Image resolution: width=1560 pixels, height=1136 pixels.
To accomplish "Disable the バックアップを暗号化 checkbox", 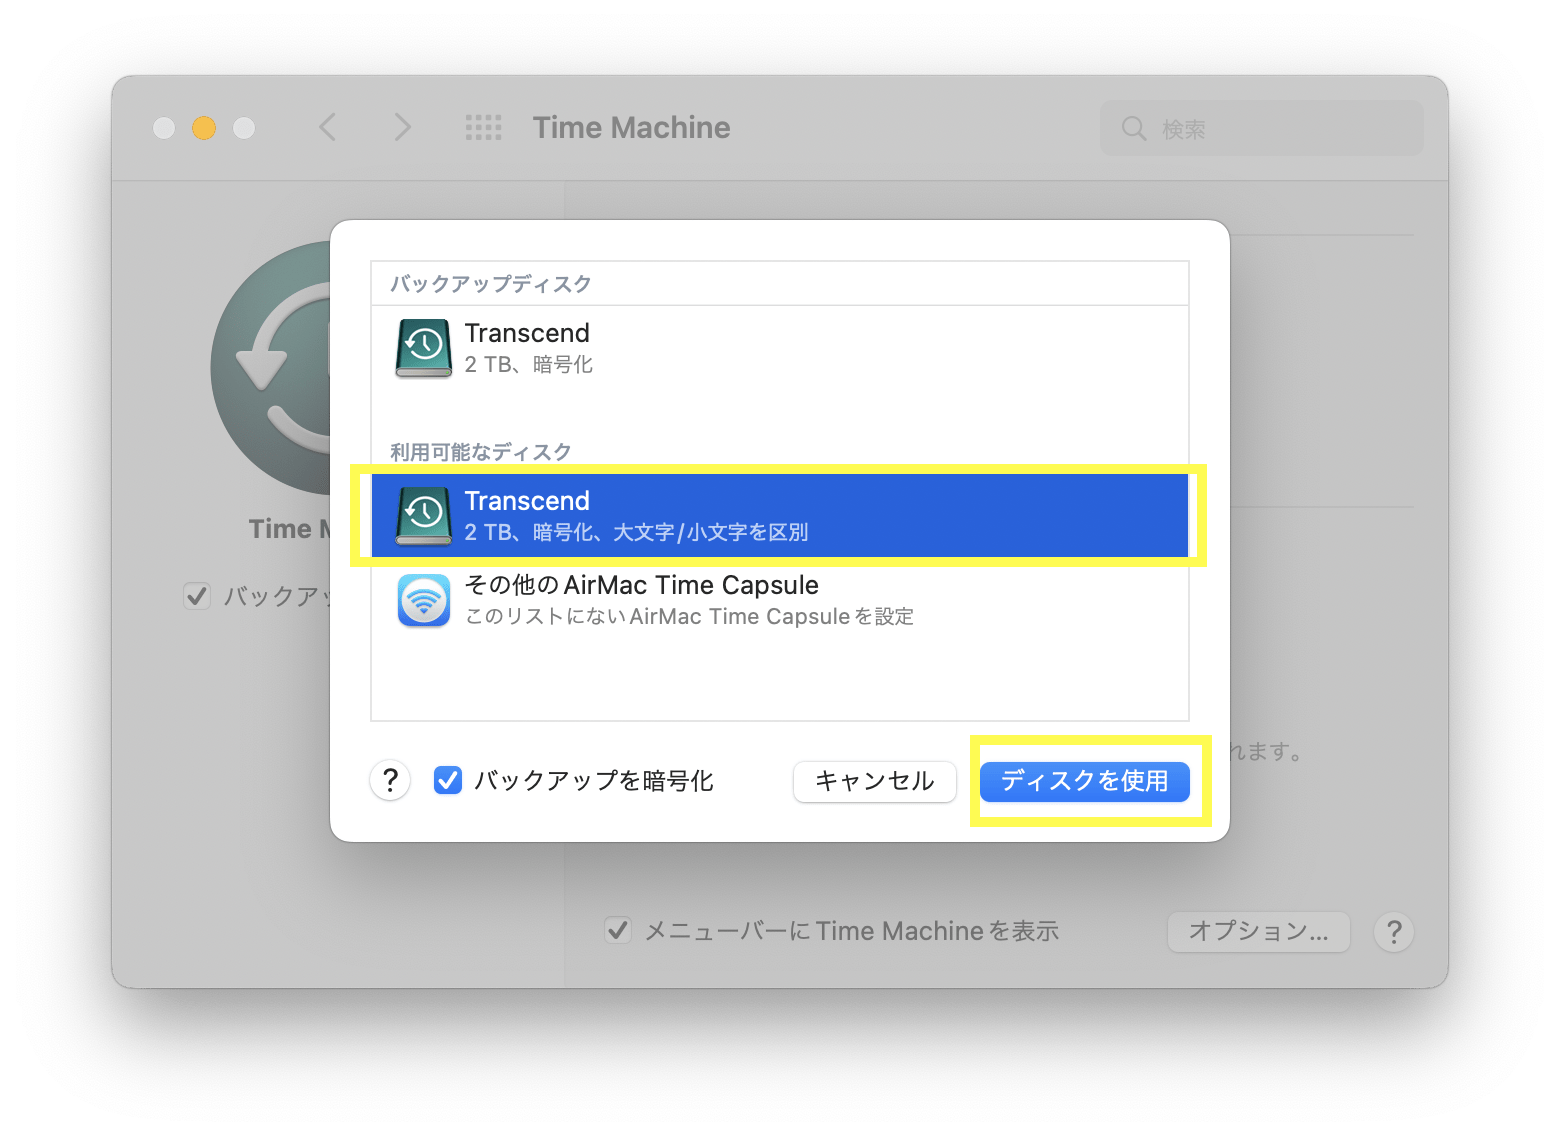I will tap(447, 781).
